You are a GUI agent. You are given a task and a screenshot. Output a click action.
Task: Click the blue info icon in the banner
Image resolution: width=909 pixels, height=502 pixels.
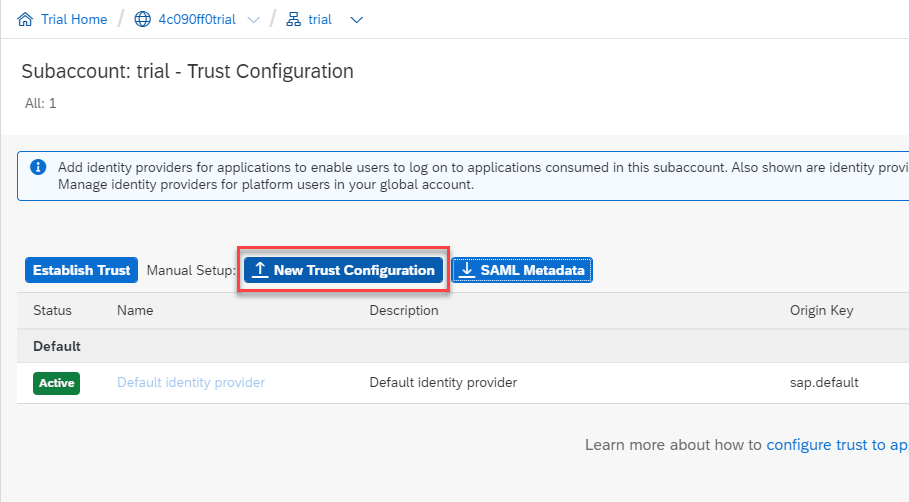(38, 167)
